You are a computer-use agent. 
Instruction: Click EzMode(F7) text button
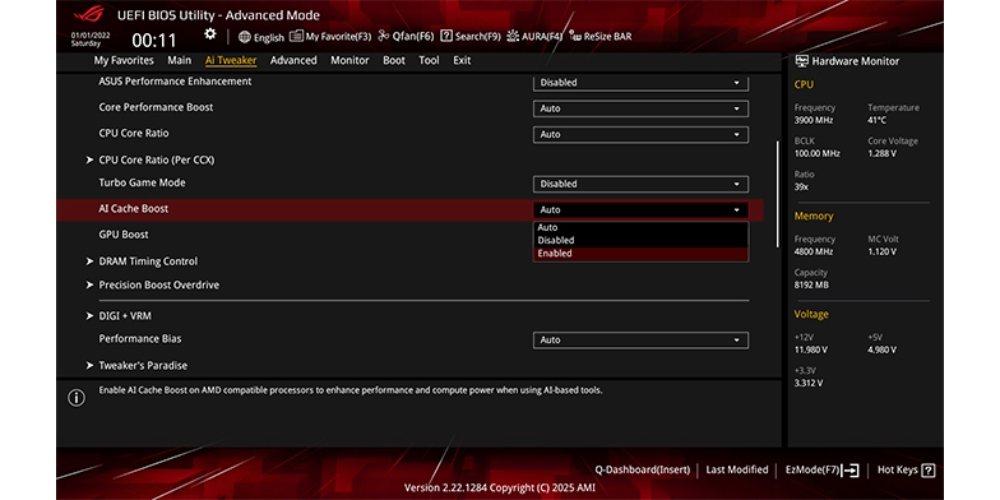click(812, 470)
